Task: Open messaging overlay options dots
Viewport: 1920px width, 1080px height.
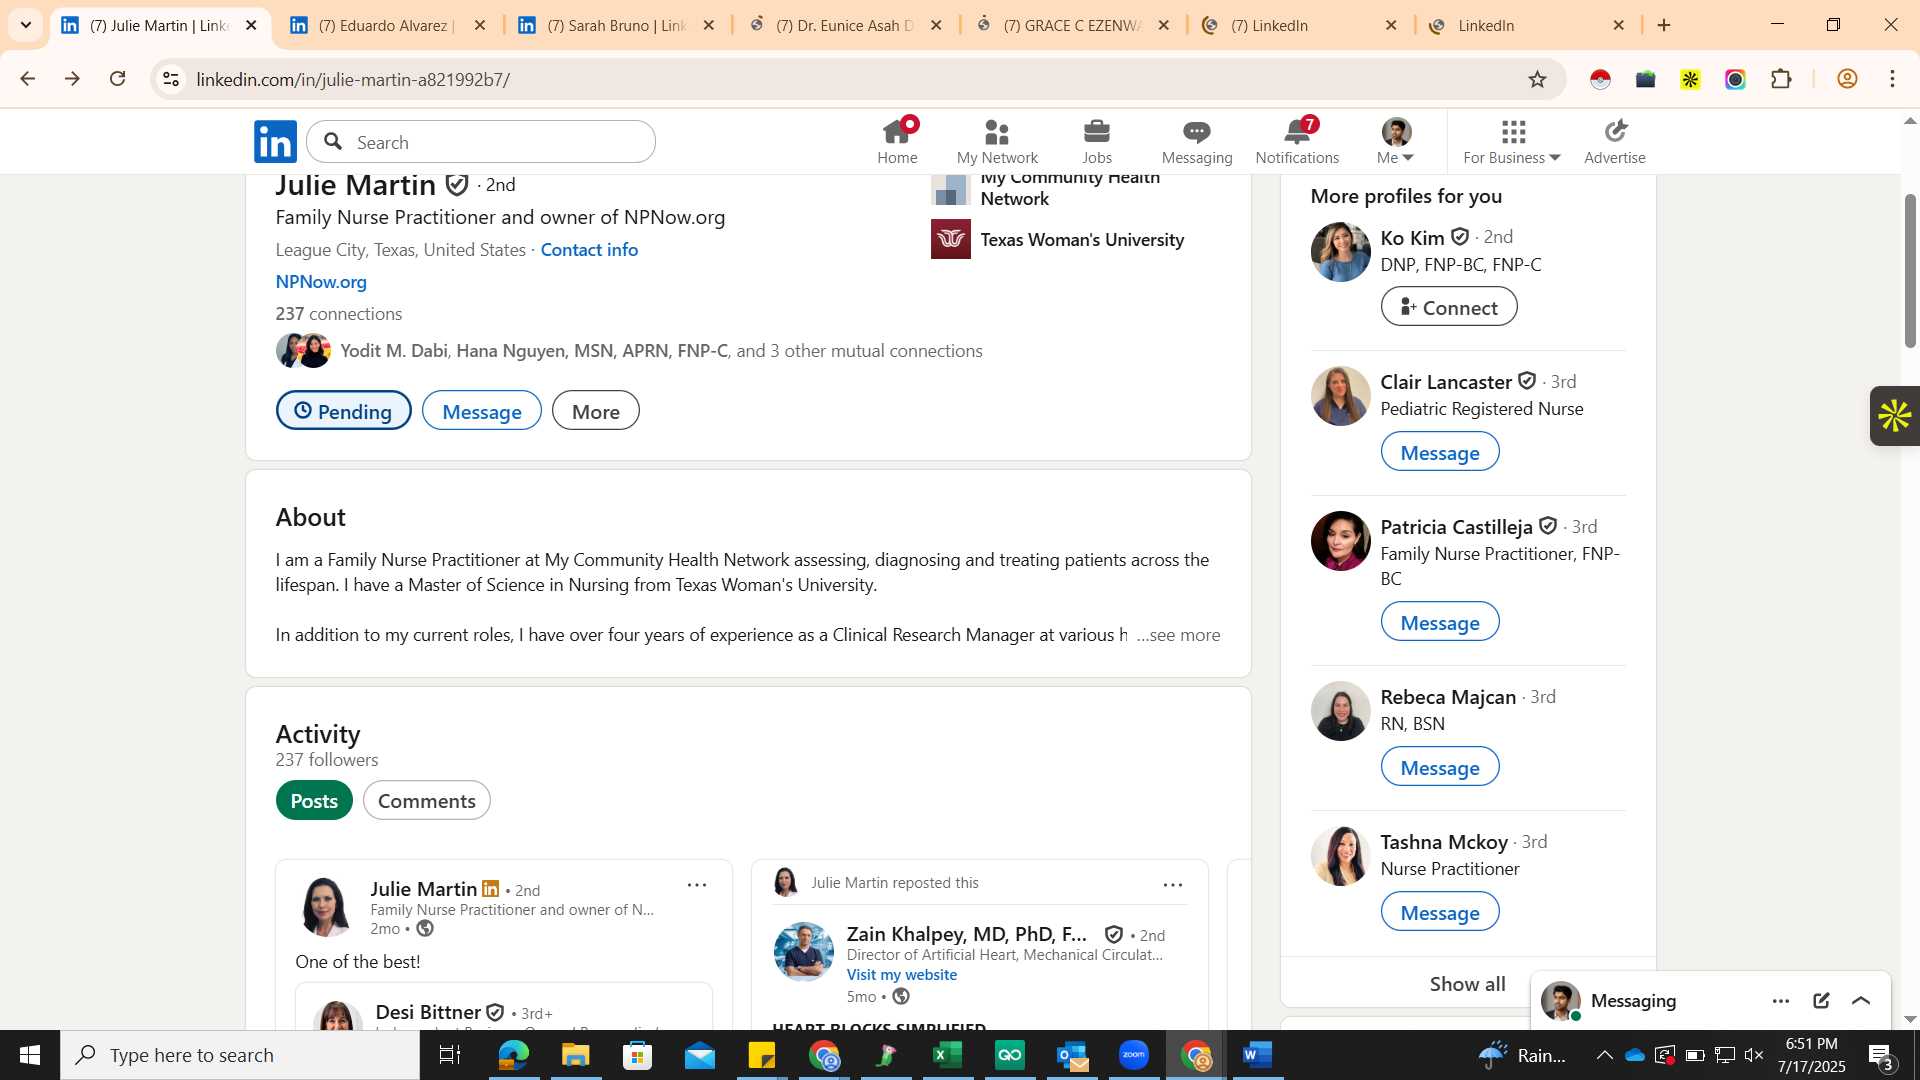Action: click(1780, 1001)
